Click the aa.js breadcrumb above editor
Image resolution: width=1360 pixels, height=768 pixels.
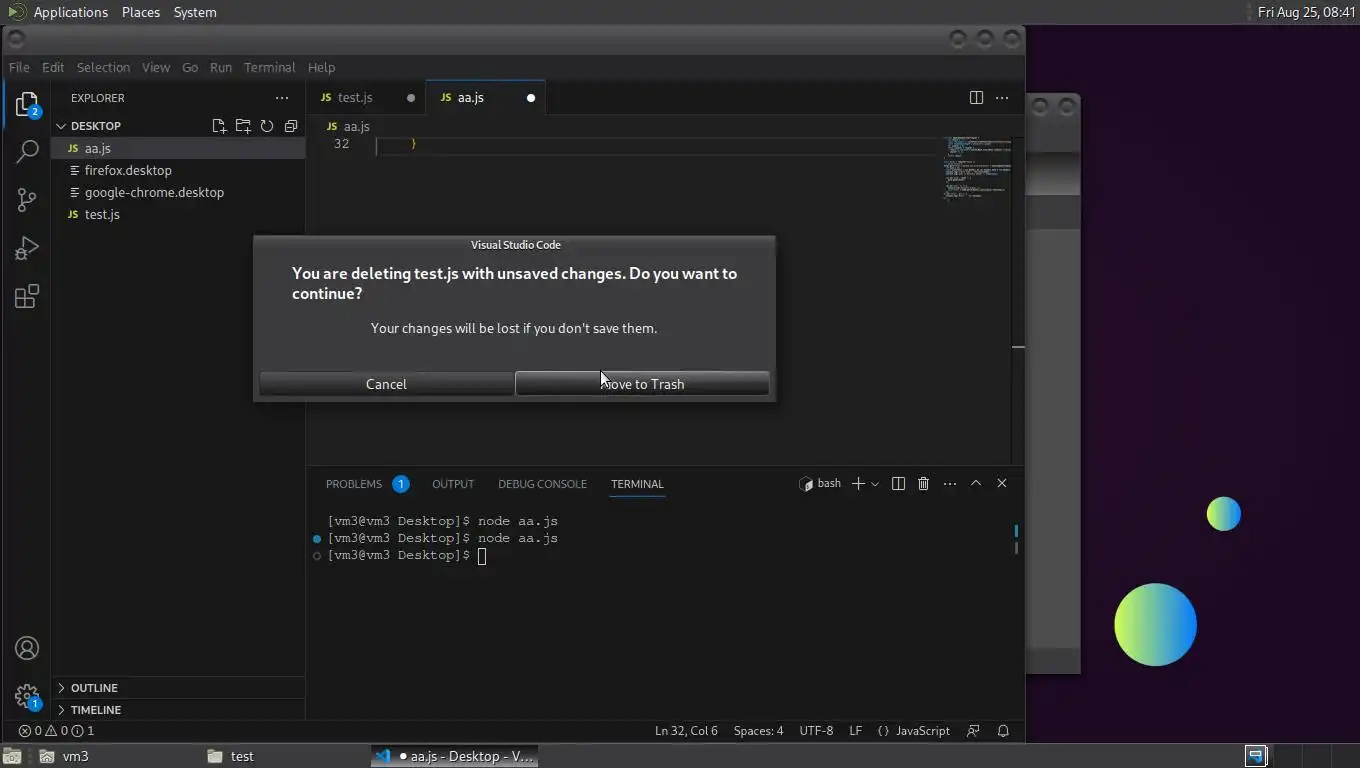tap(348, 126)
